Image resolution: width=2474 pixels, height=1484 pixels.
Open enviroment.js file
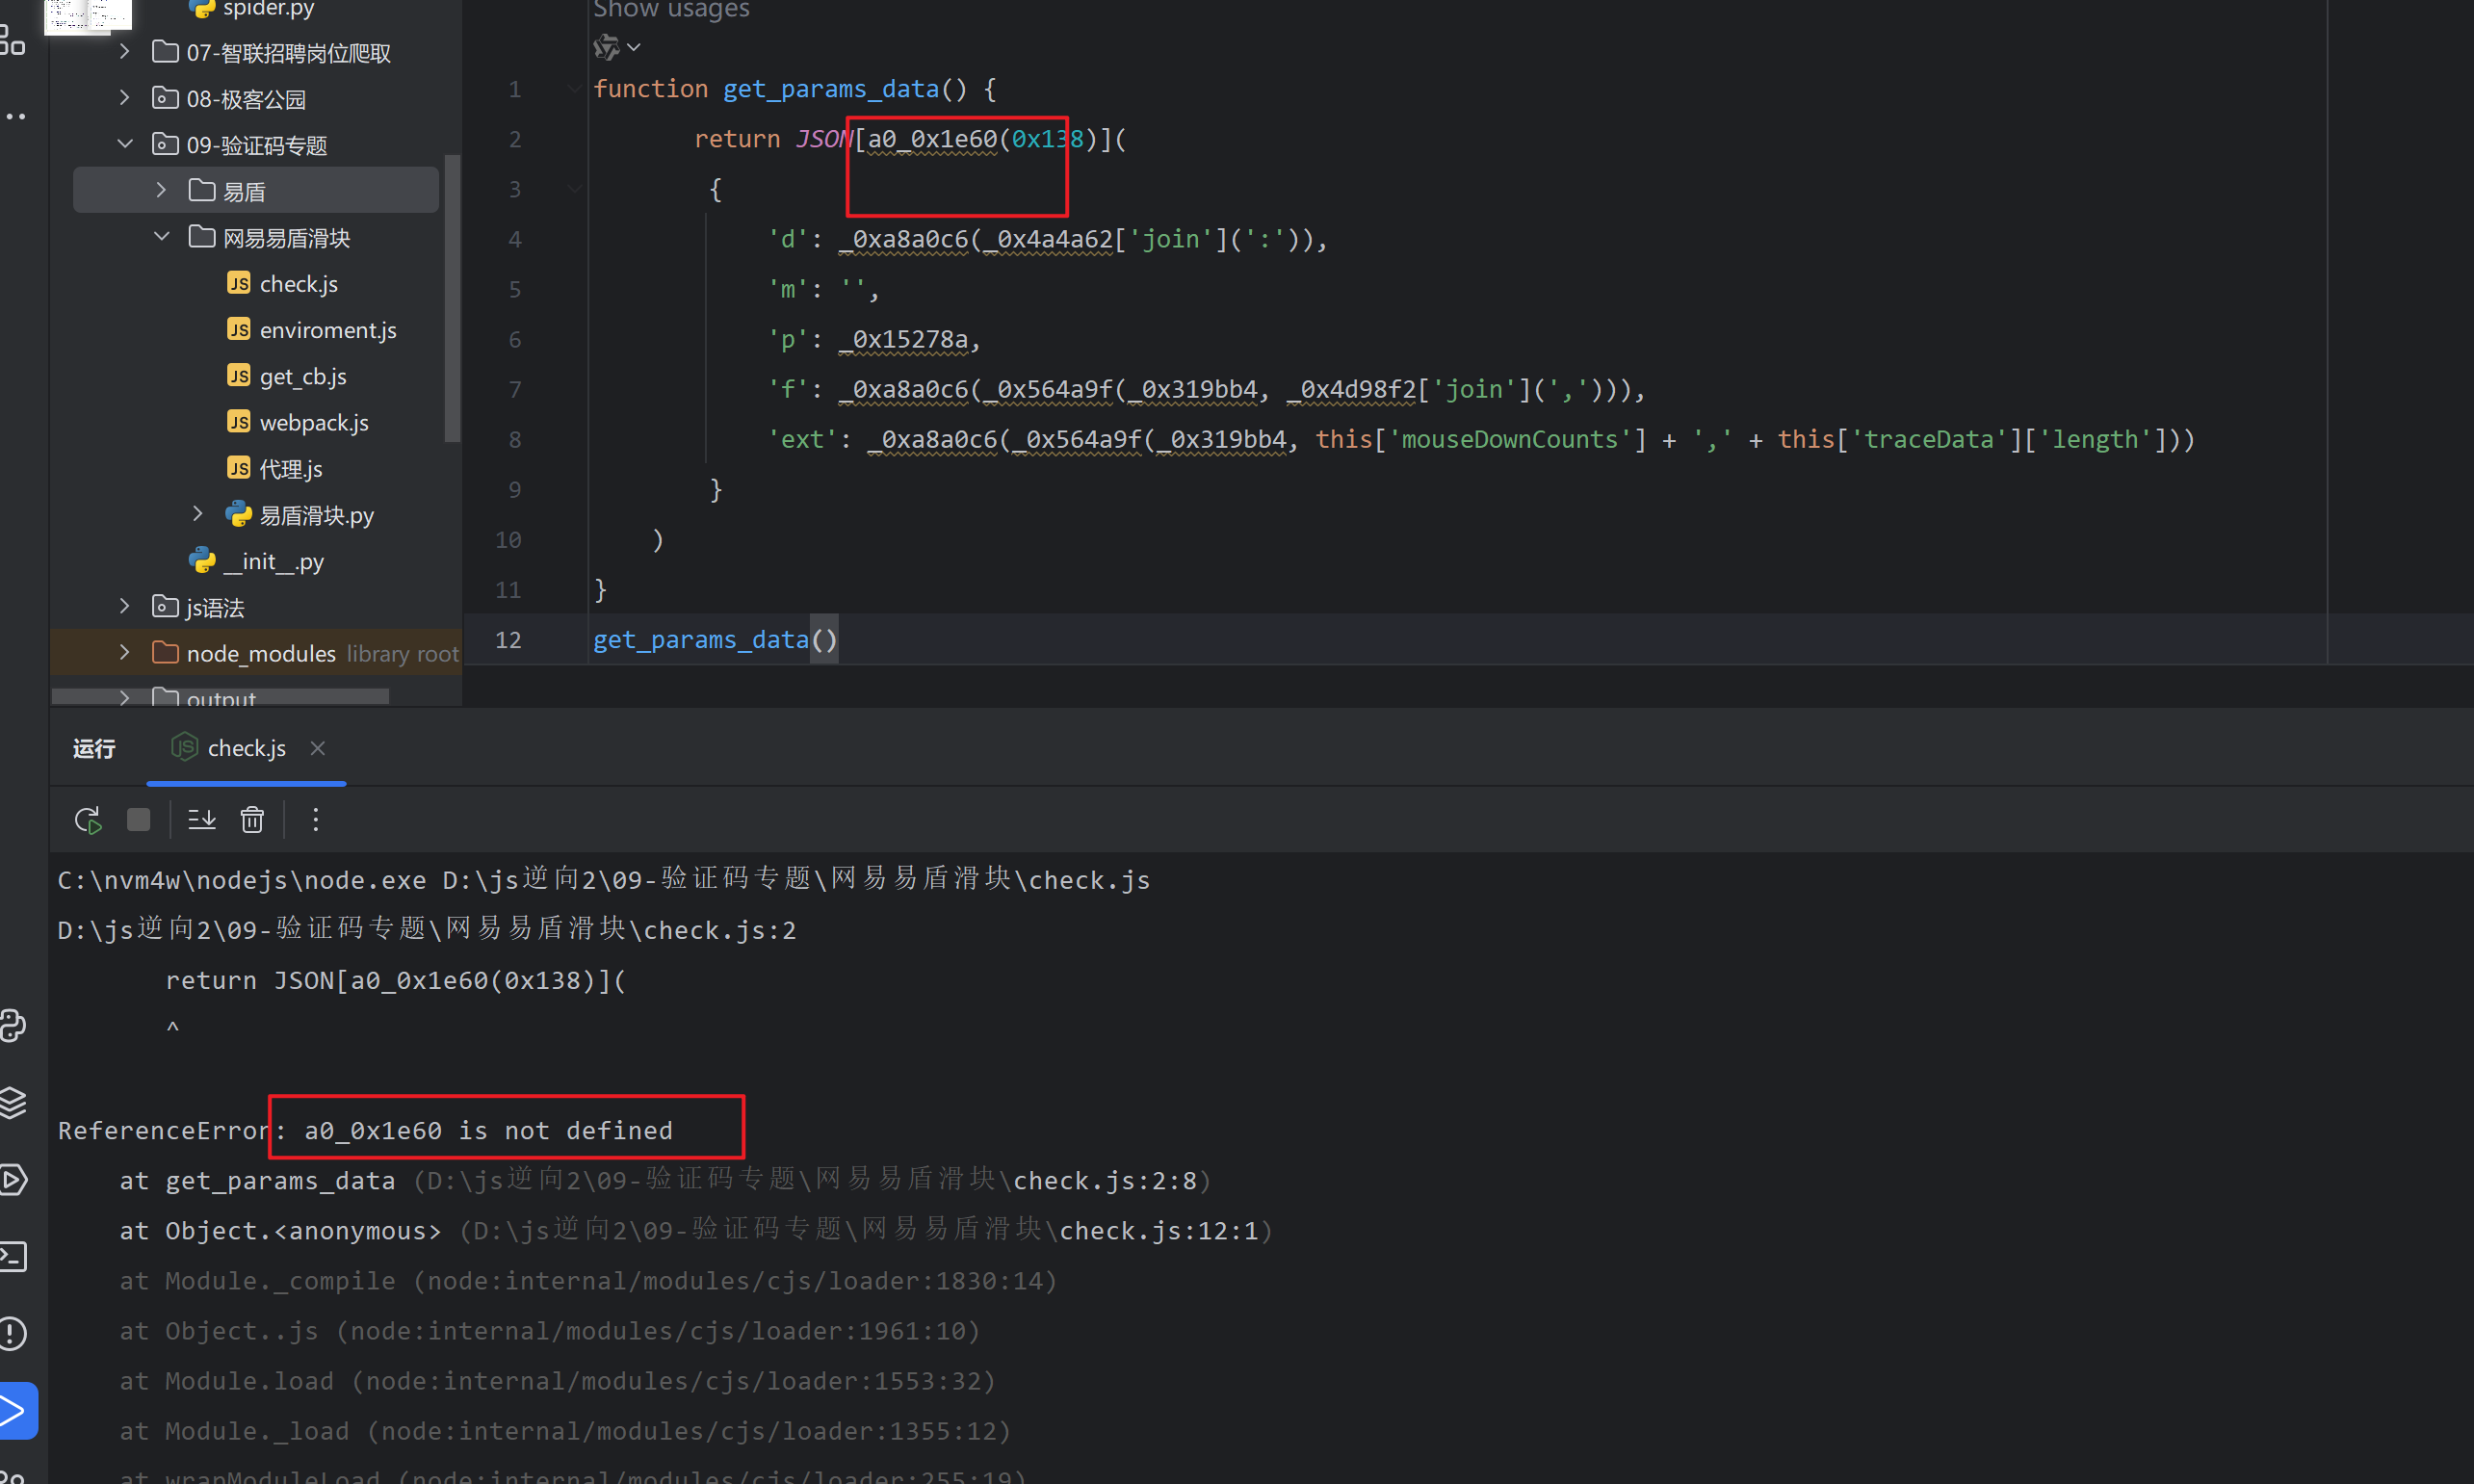[327, 330]
